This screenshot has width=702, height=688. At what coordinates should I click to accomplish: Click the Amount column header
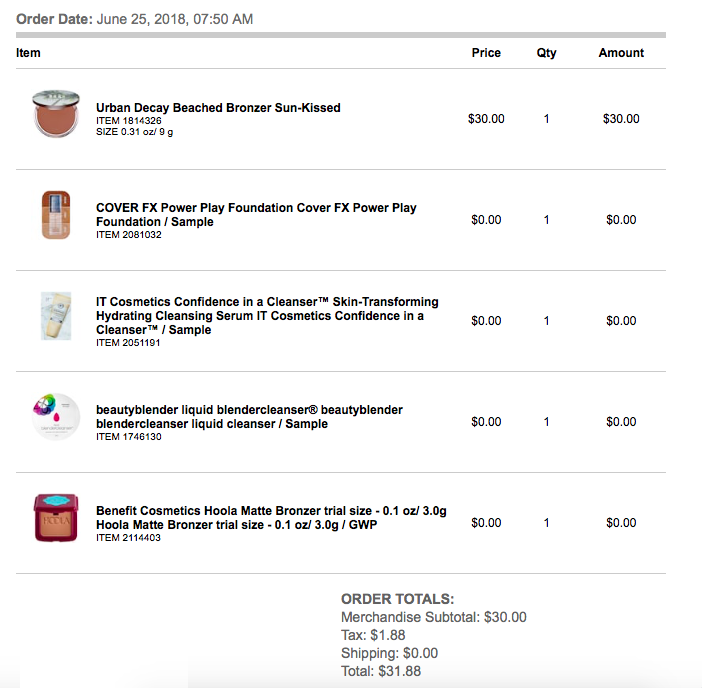(621, 53)
